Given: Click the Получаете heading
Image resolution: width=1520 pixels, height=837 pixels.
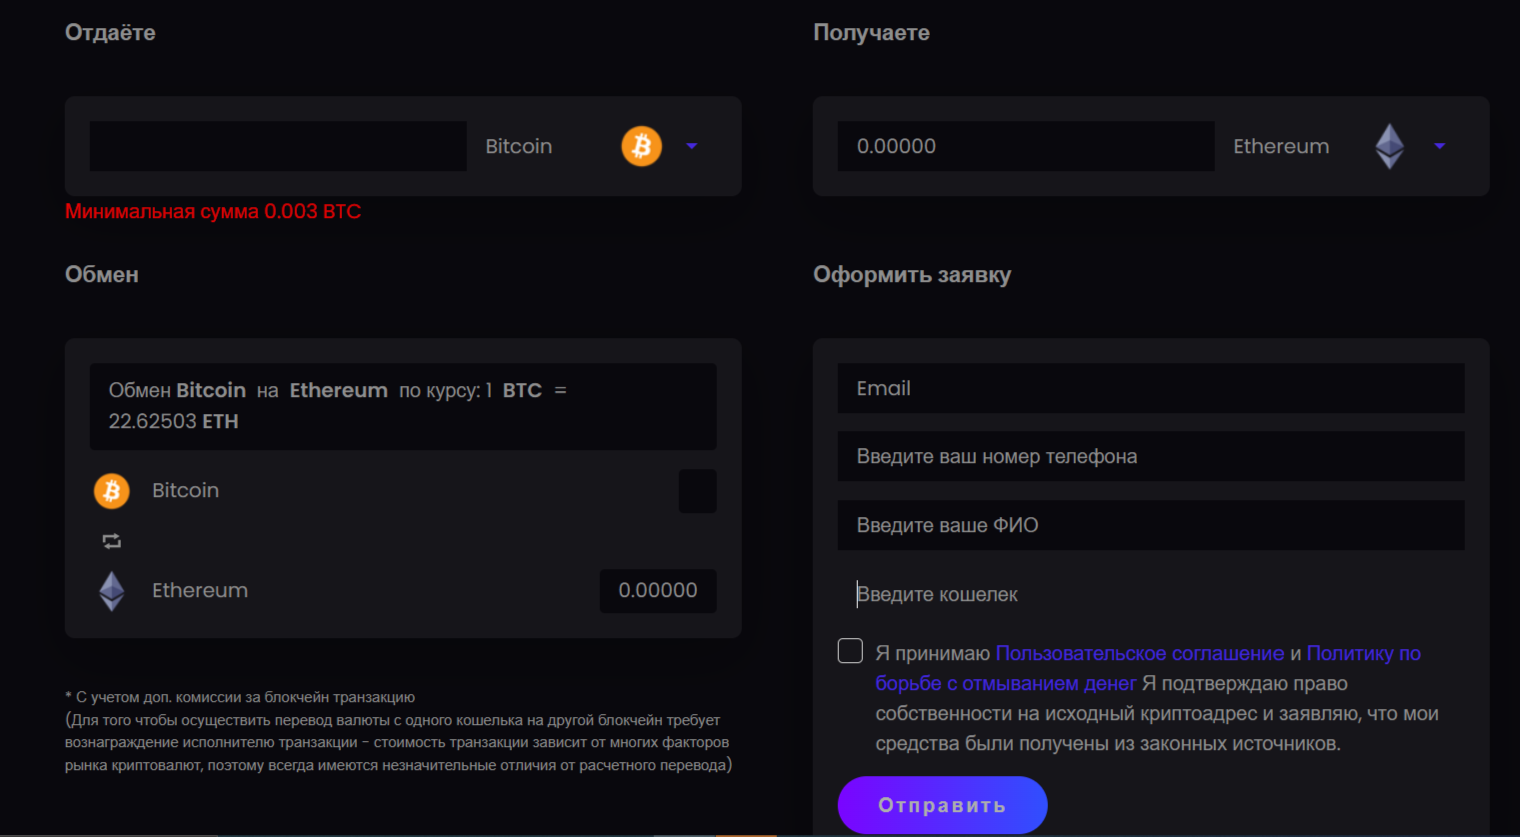Looking at the screenshot, I should click(871, 32).
